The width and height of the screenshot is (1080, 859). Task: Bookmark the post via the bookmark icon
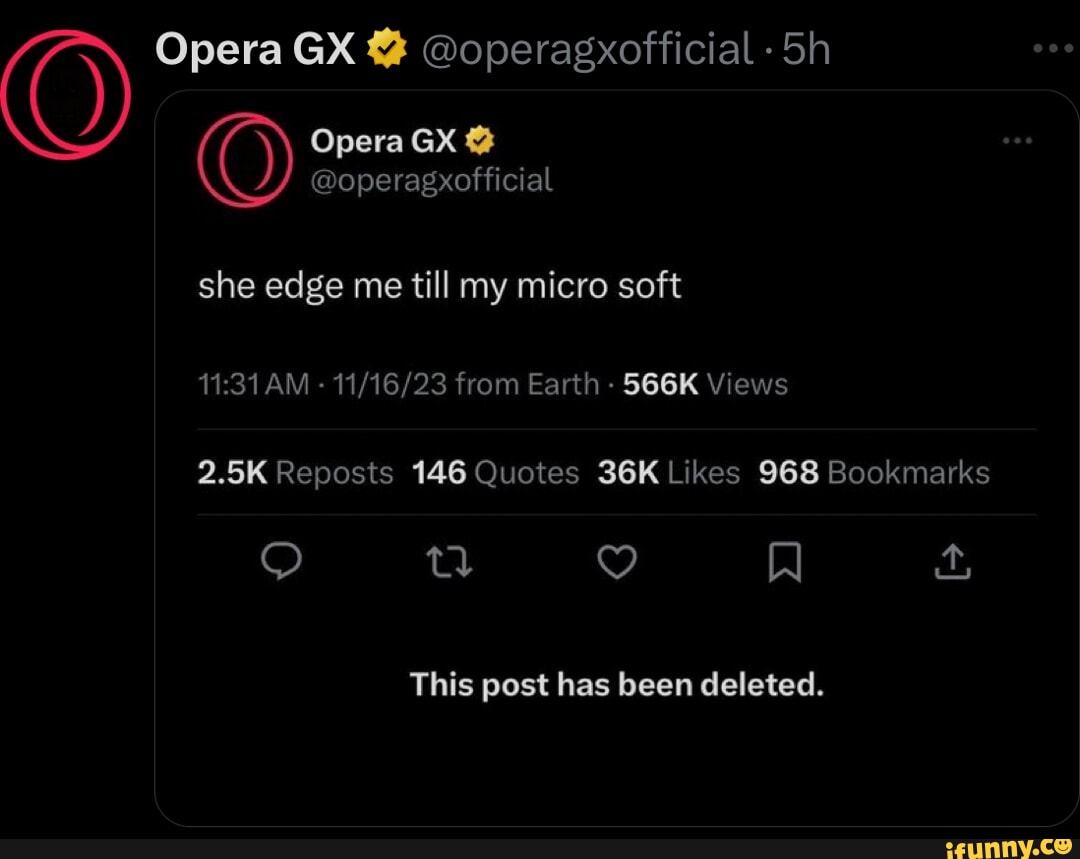pyautogui.click(x=784, y=562)
